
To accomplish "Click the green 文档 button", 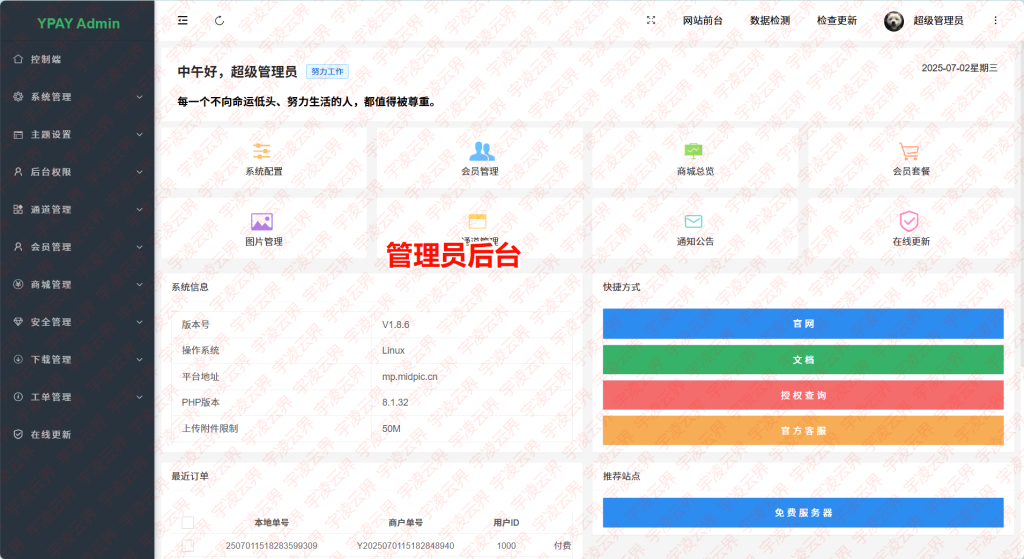I will click(803, 359).
